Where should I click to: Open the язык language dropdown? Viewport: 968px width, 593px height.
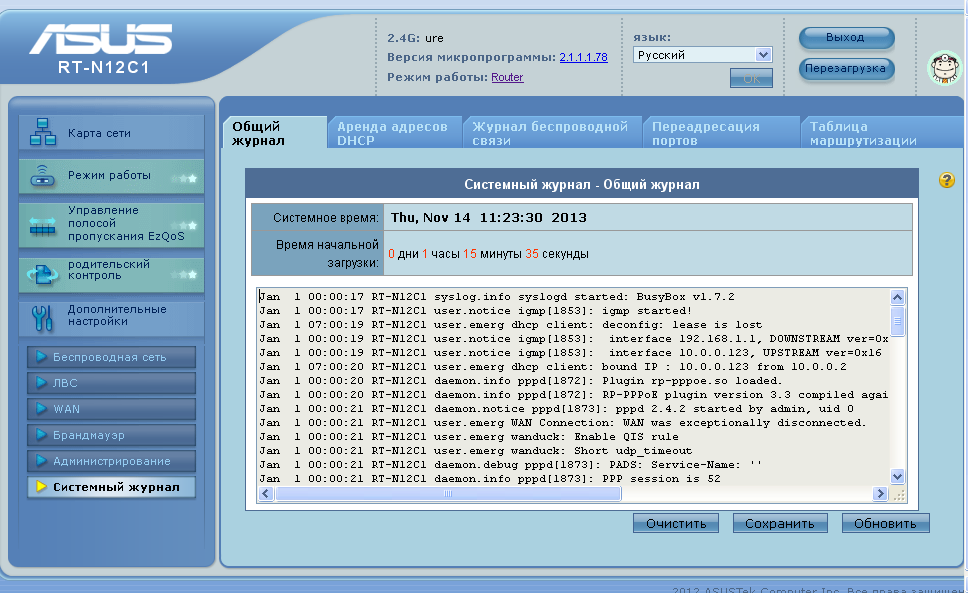tap(703, 55)
